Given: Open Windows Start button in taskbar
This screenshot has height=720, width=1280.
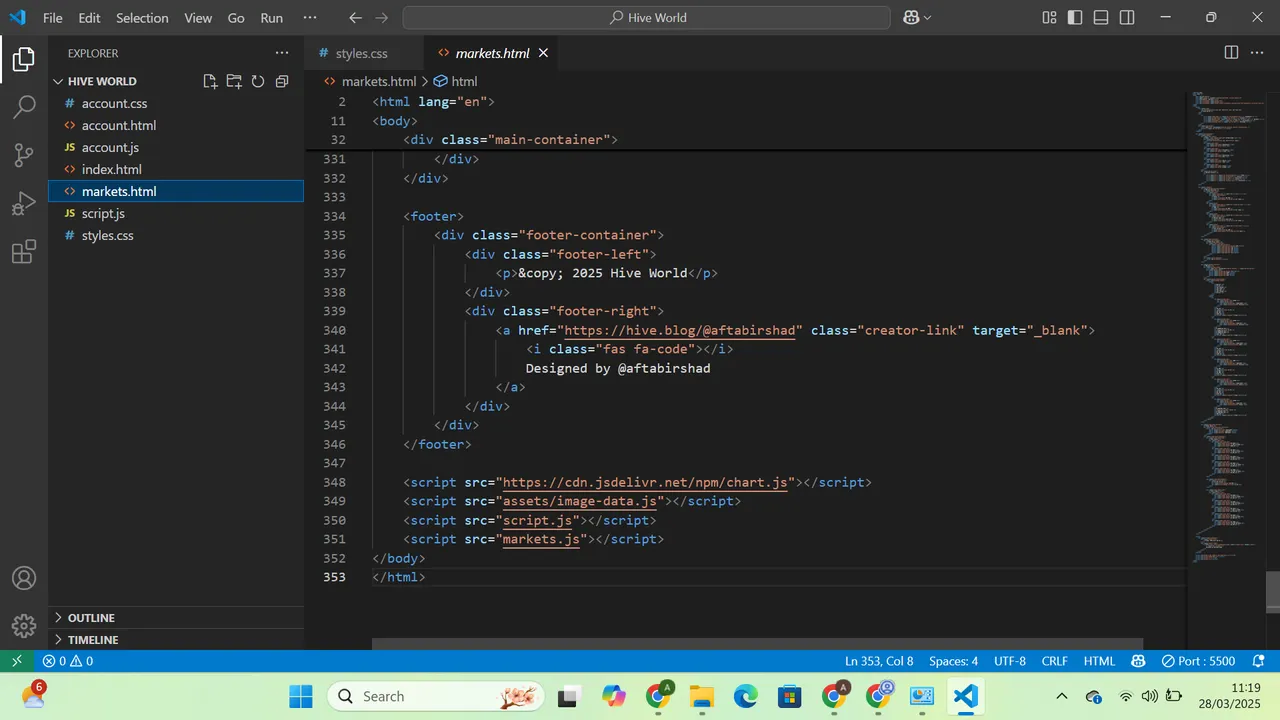Looking at the screenshot, I should 301,696.
